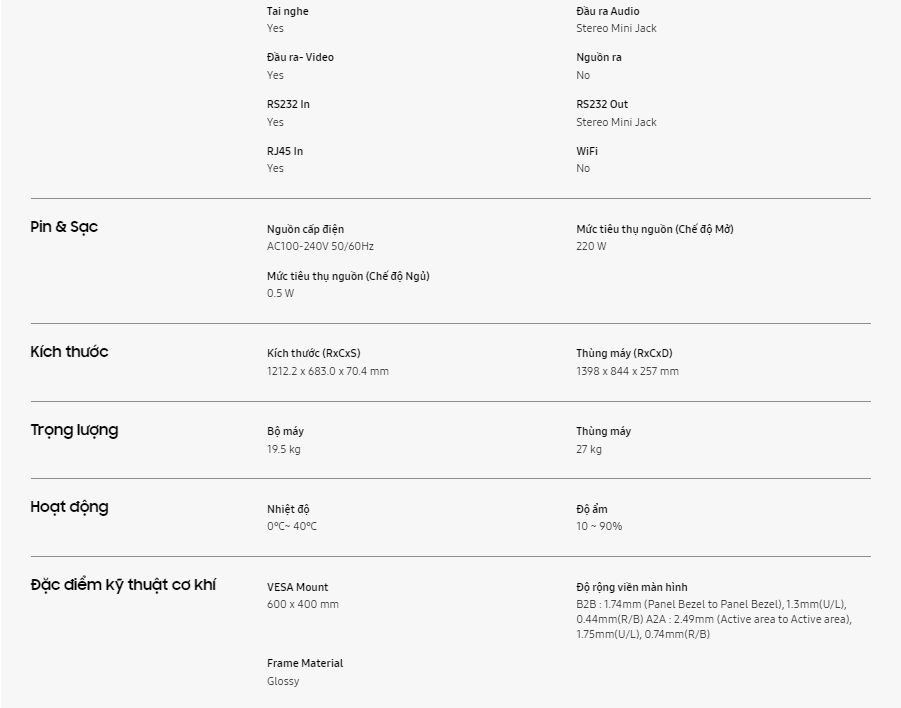The width and height of the screenshot is (901, 708).
Task: Click the "Nguồn cấp điện" label
Action: [x=305, y=229]
